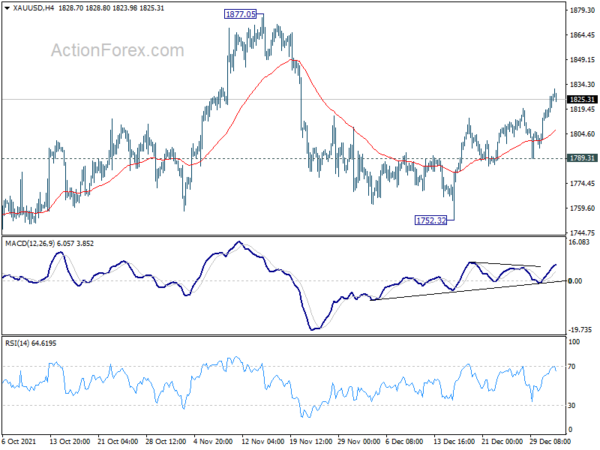Click the 1744.75 price axis value

[x=582, y=233]
